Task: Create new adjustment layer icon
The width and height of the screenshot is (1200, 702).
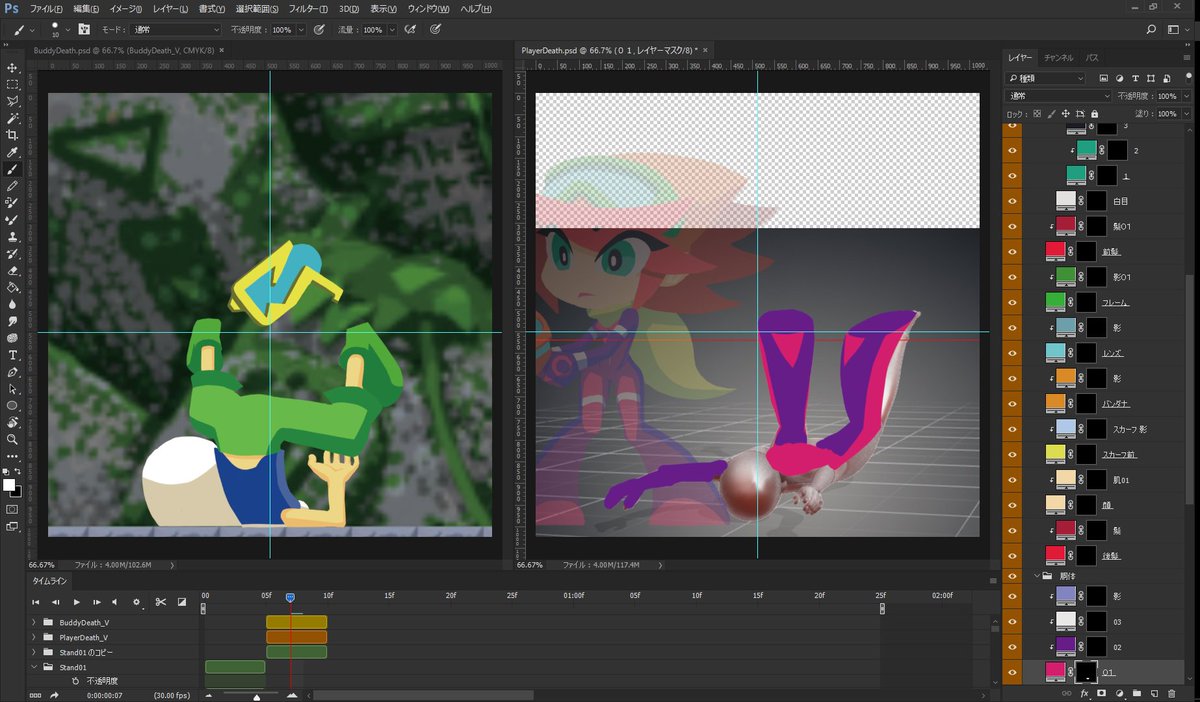Action: click(x=1120, y=693)
